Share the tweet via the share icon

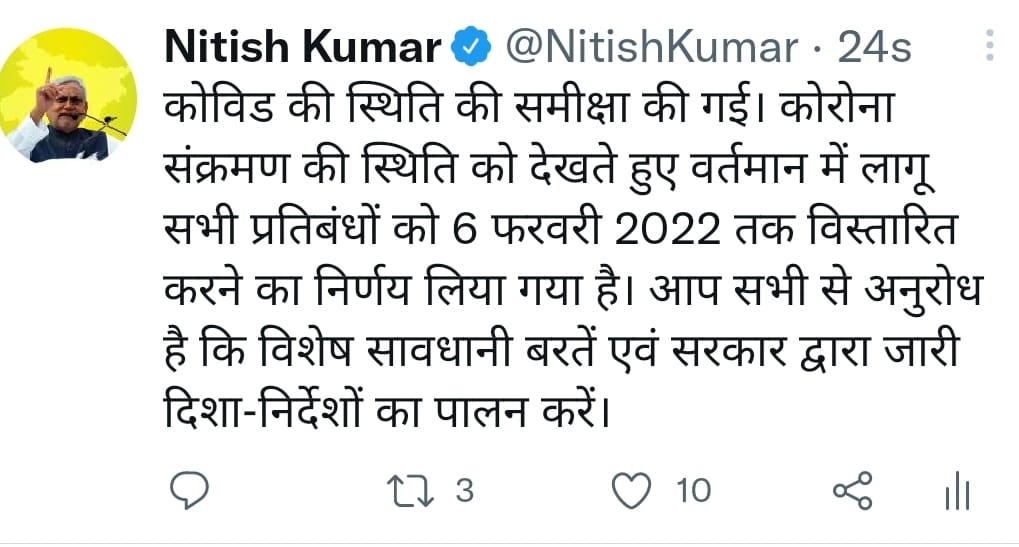pos(853,490)
